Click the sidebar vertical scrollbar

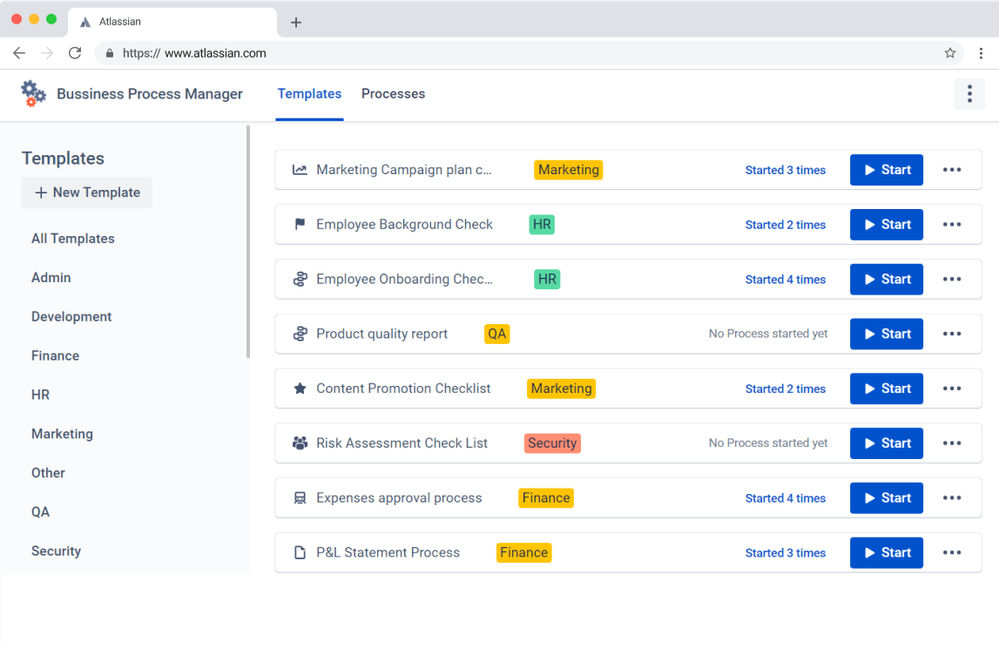pyautogui.click(x=248, y=242)
